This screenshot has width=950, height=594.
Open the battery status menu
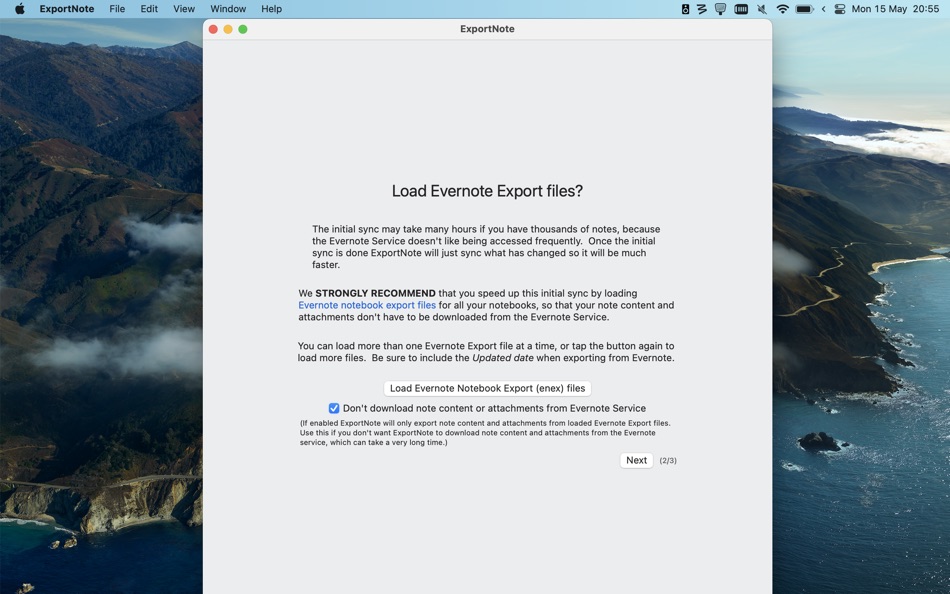point(804,9)
